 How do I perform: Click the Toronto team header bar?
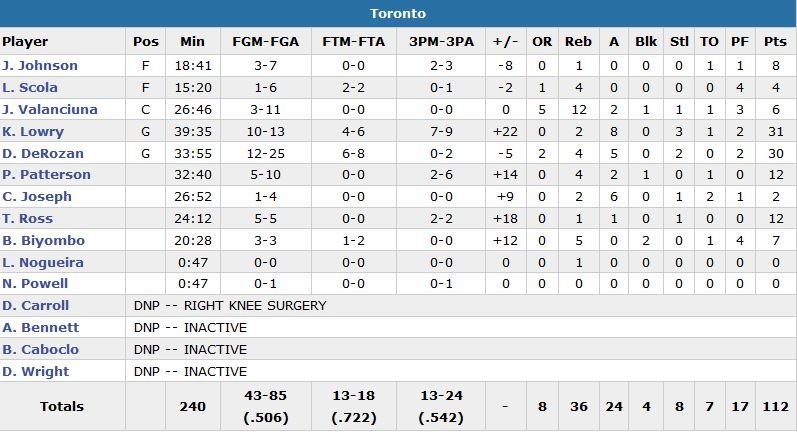click(398, 14)
